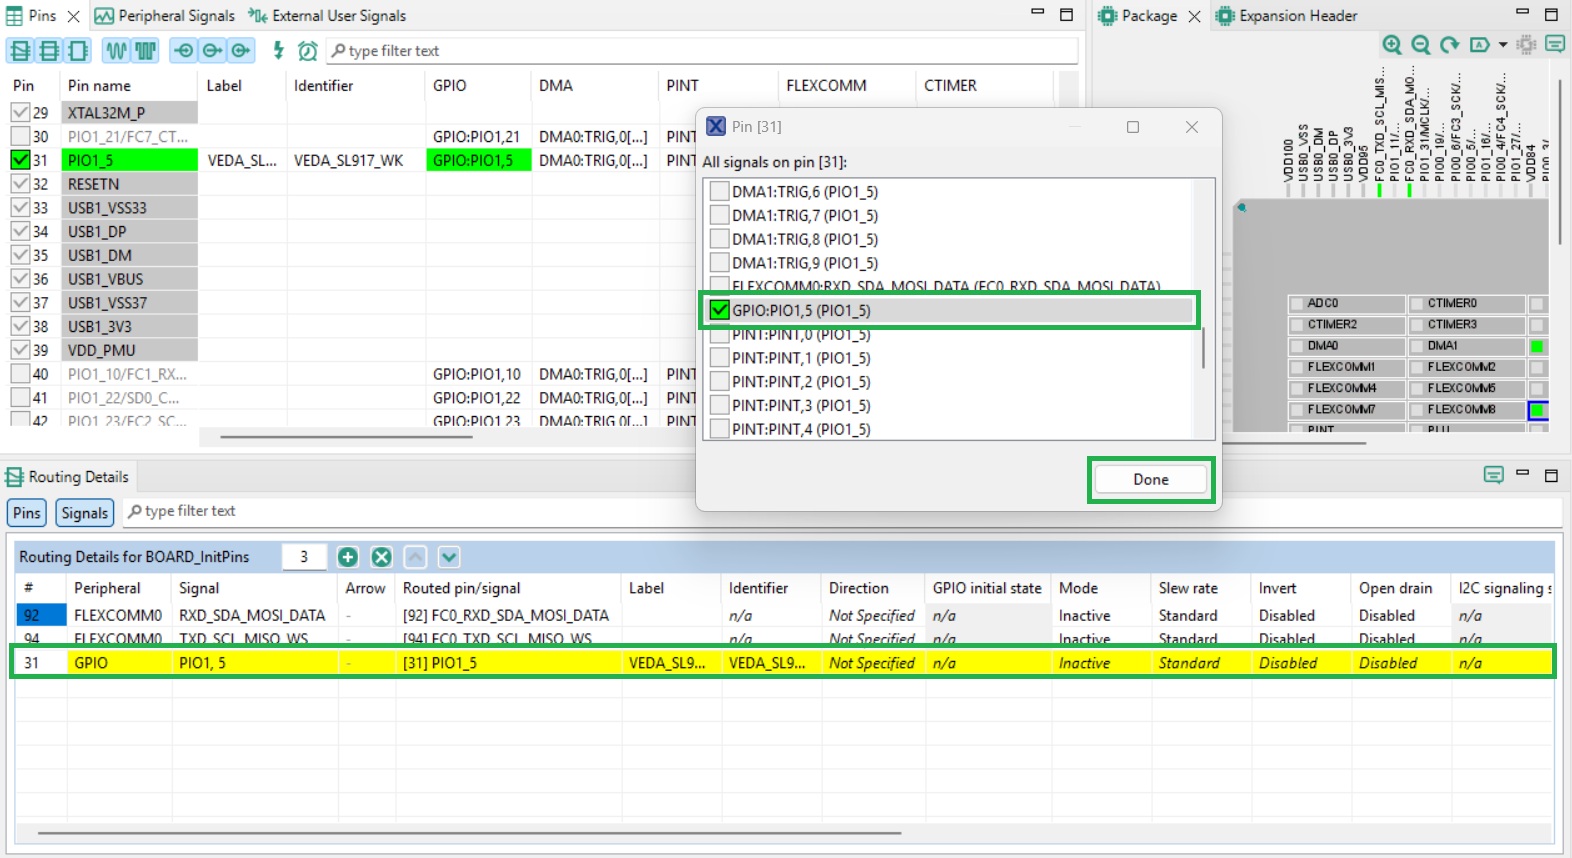Open the Invert cell for row 31
The height and width of the screenshot is (858, 1572).
tap(1302, 663)
